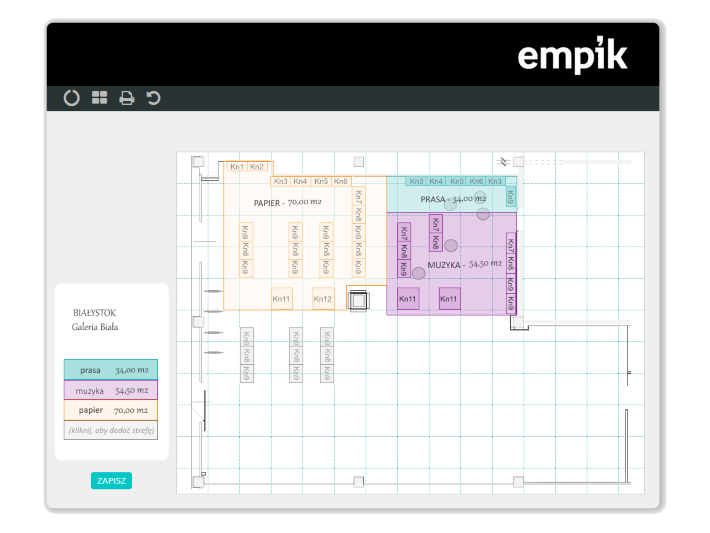This screenshot has width=710, height=533.
Task: Open the grid view icon
Action: click(x=100, y=98)
